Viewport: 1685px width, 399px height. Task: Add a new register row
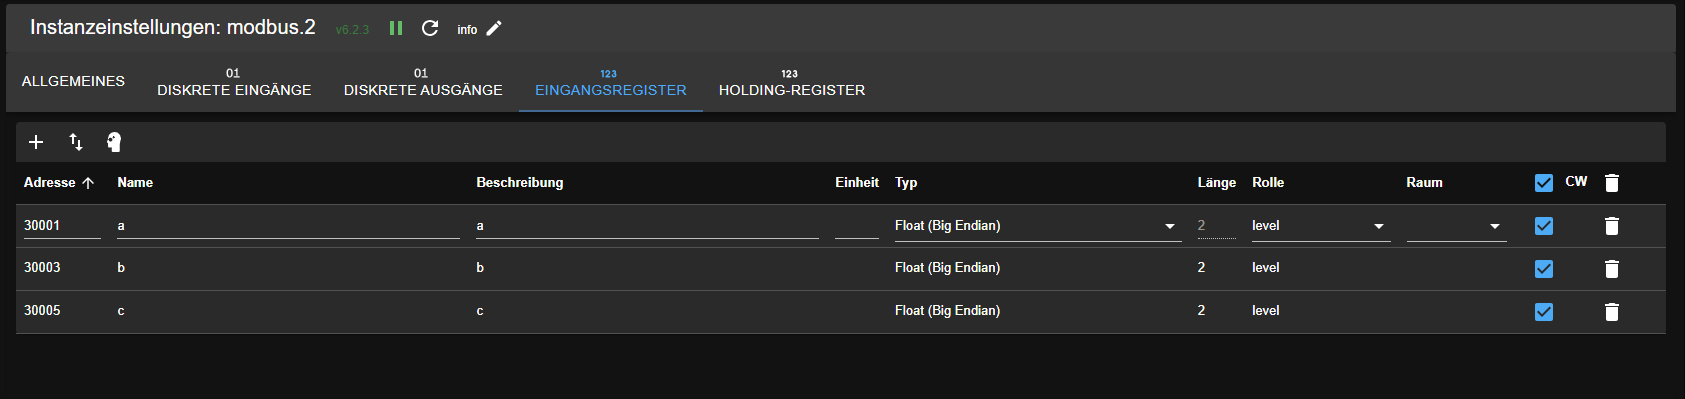[x=36, y=142]
